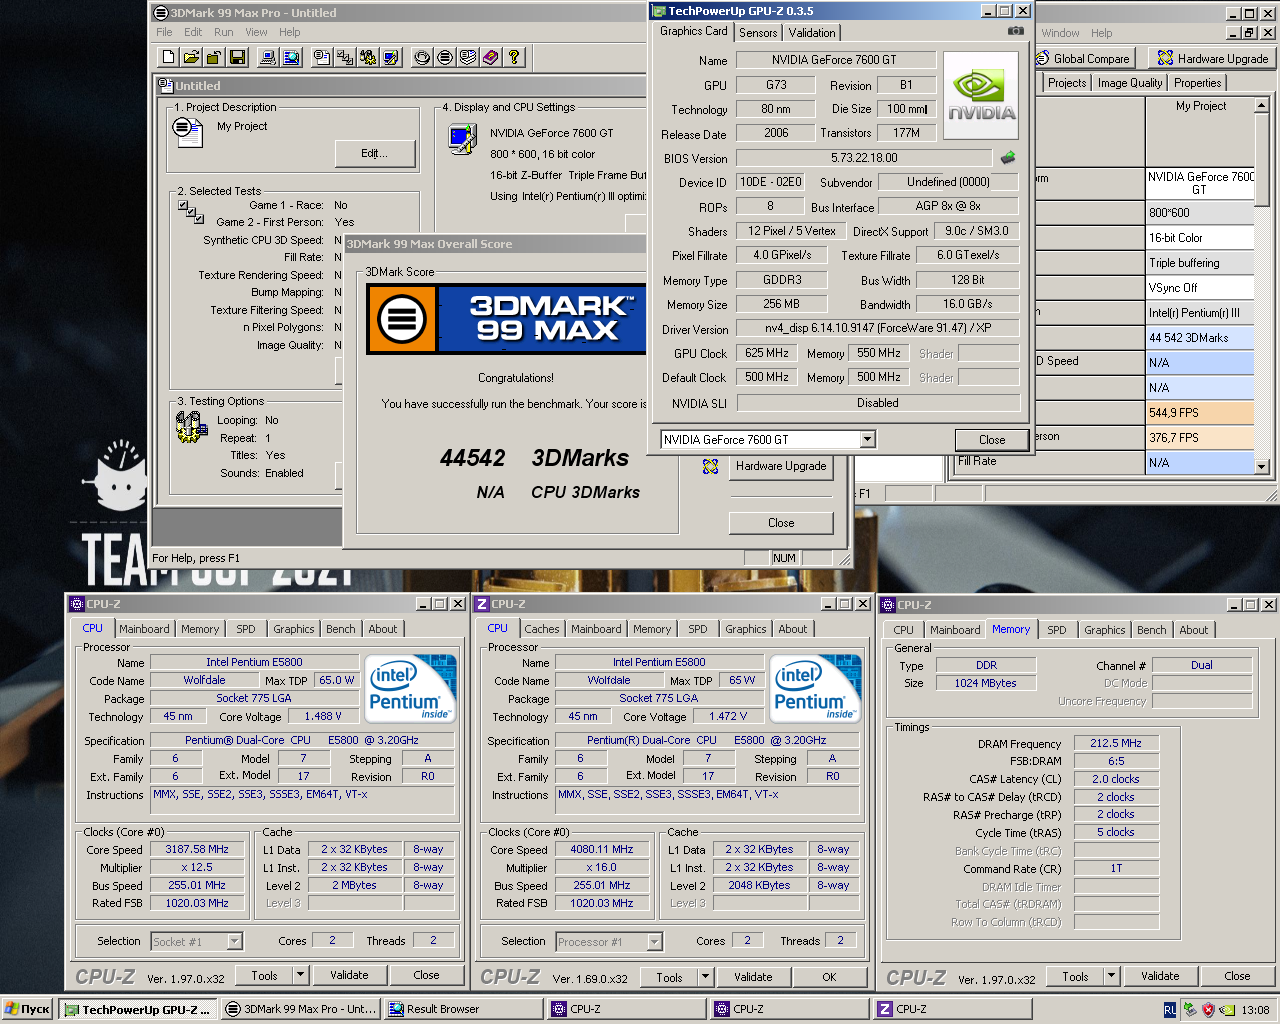The height and width of the screenshot is (1024, 1280).
Task: Click Result Browser scrollbar up arrow
Action: tap(1262, 105)
